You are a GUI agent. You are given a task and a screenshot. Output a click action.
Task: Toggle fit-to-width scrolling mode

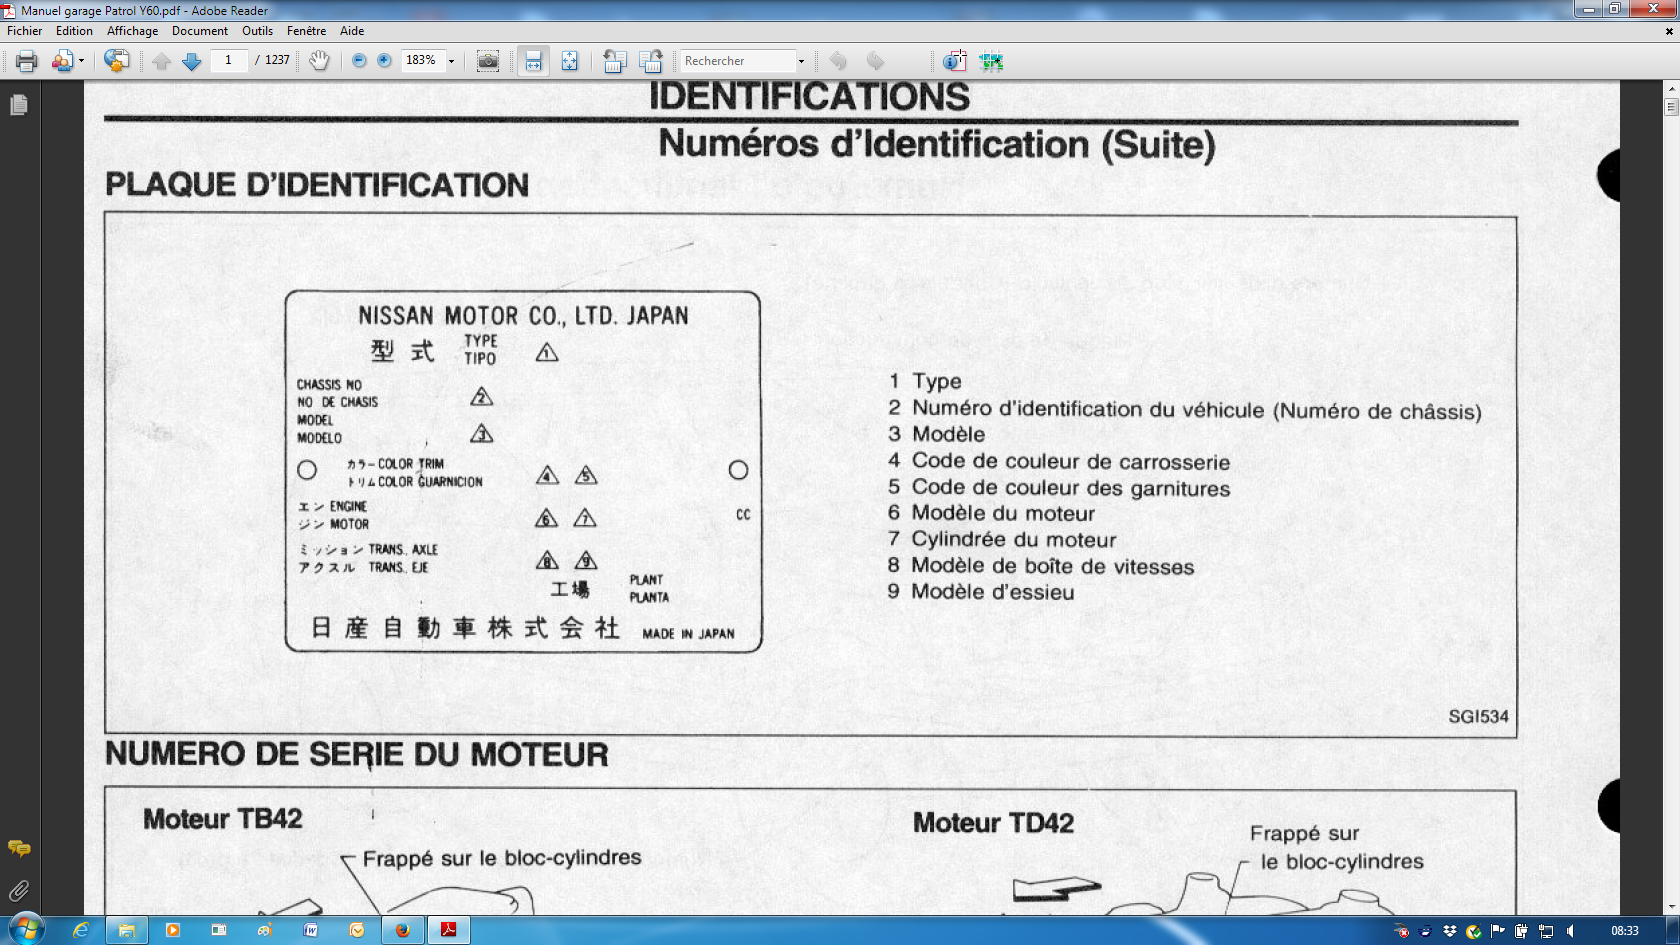coord(533,61)
